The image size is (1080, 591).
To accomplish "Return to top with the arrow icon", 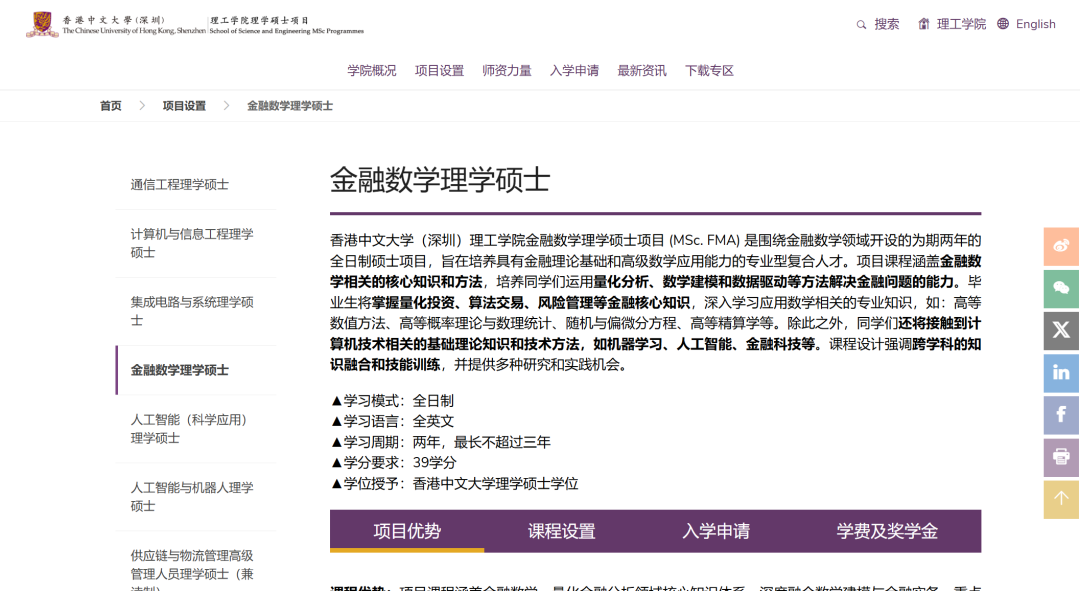I will pyautogui.click(x=1061, y=499).
